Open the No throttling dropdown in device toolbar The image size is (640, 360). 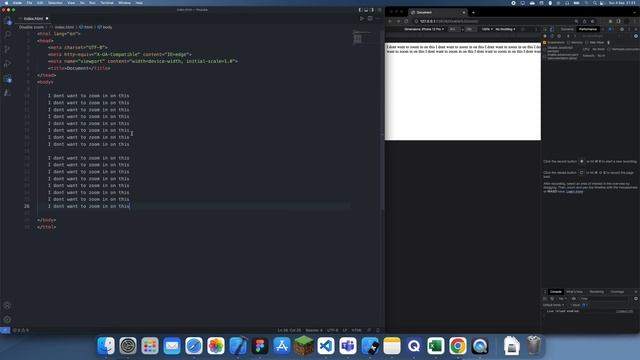tap(505, 29)
